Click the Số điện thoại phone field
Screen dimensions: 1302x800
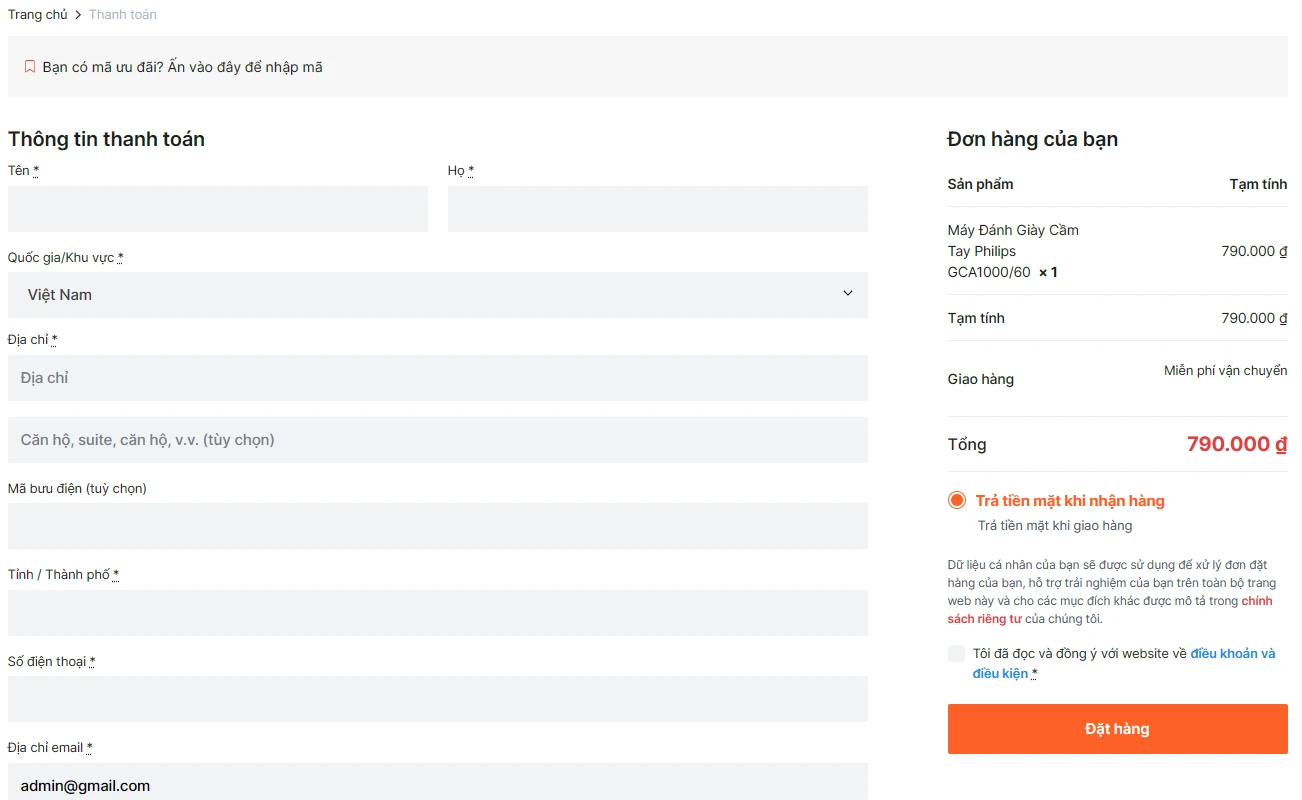click(x=437, y=699)
